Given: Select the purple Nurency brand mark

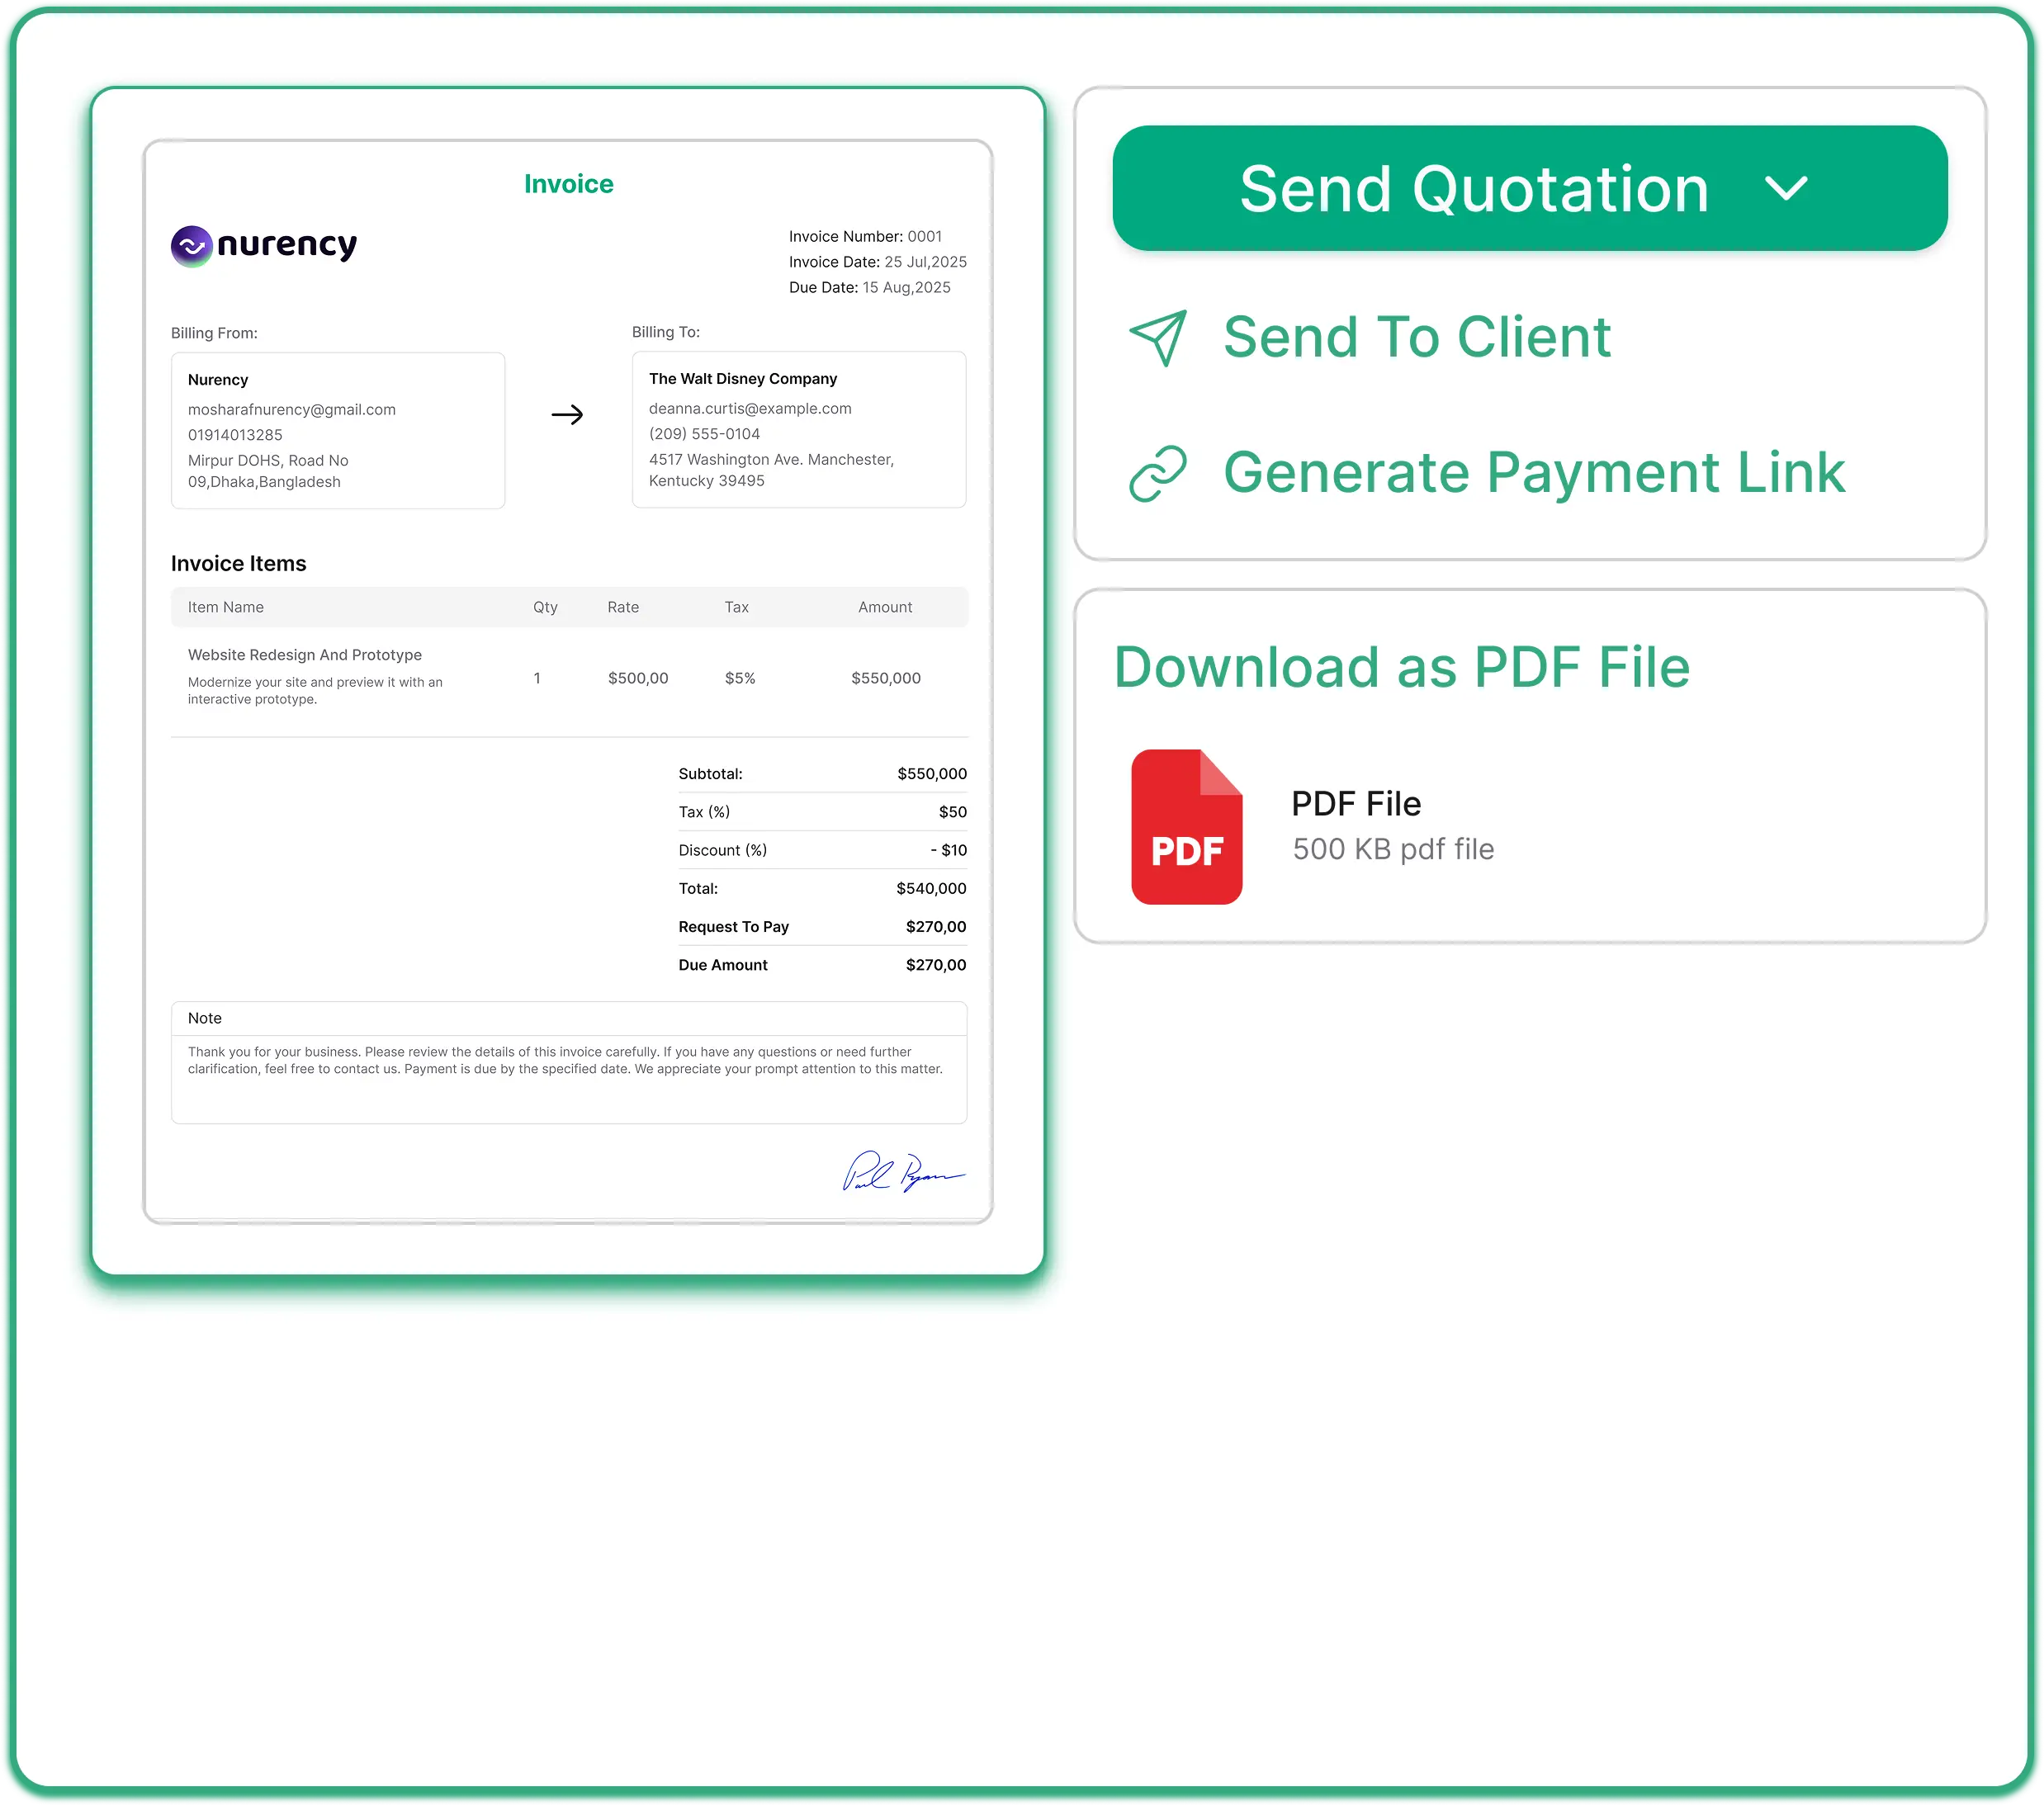Looking at the screenshot, I should 192,245.
